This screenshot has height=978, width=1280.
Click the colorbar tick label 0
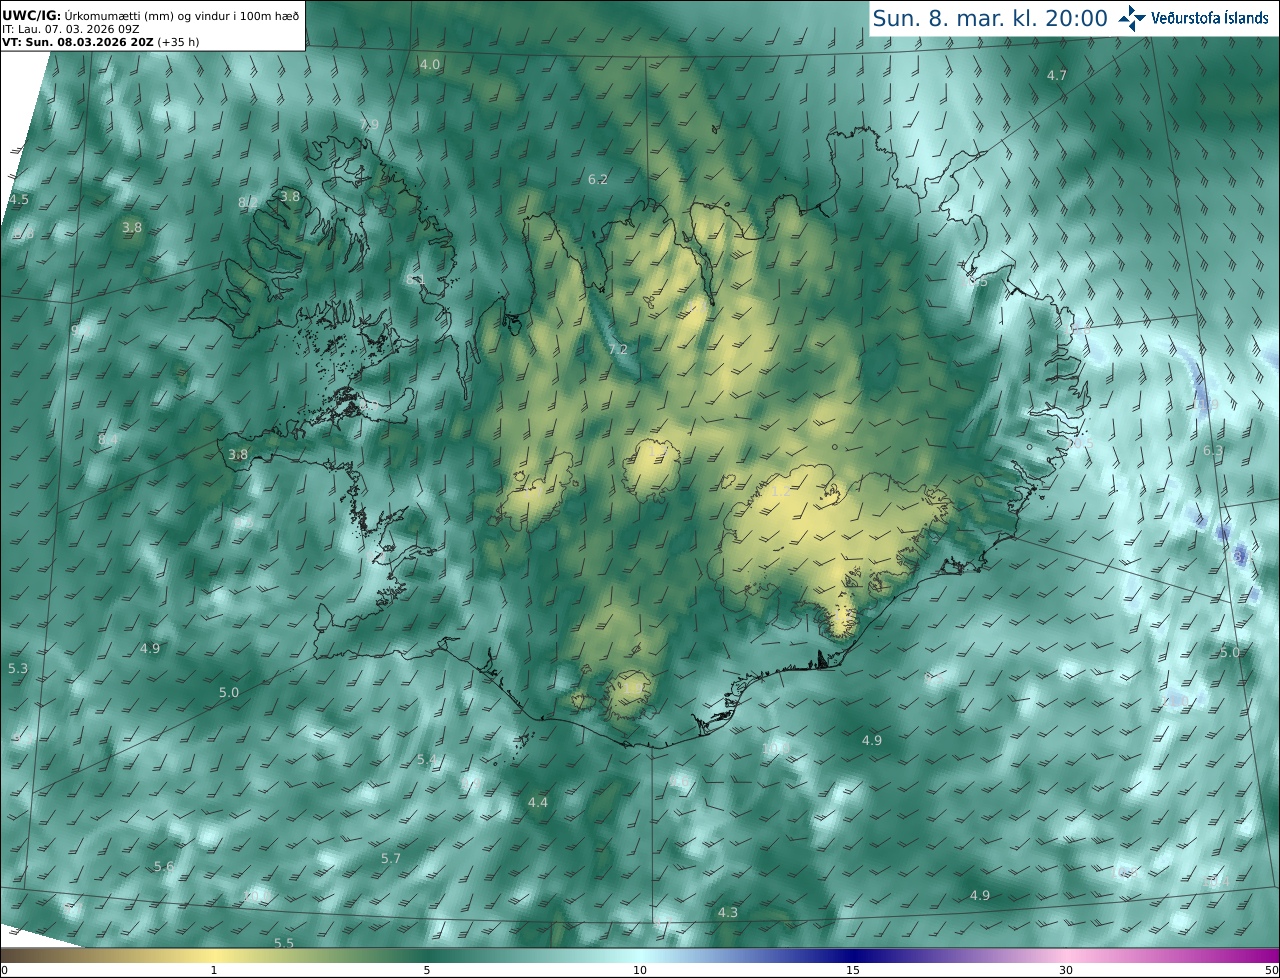point(4,970)
